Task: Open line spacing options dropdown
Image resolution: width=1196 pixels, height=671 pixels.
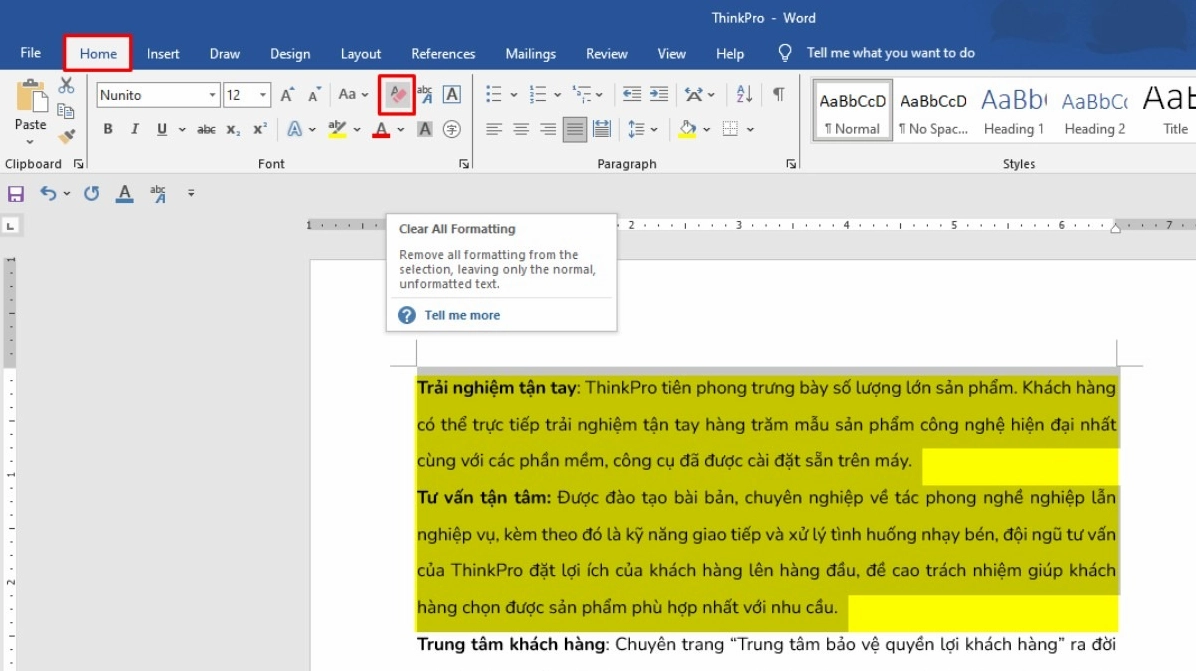Action: click(654, 130)
